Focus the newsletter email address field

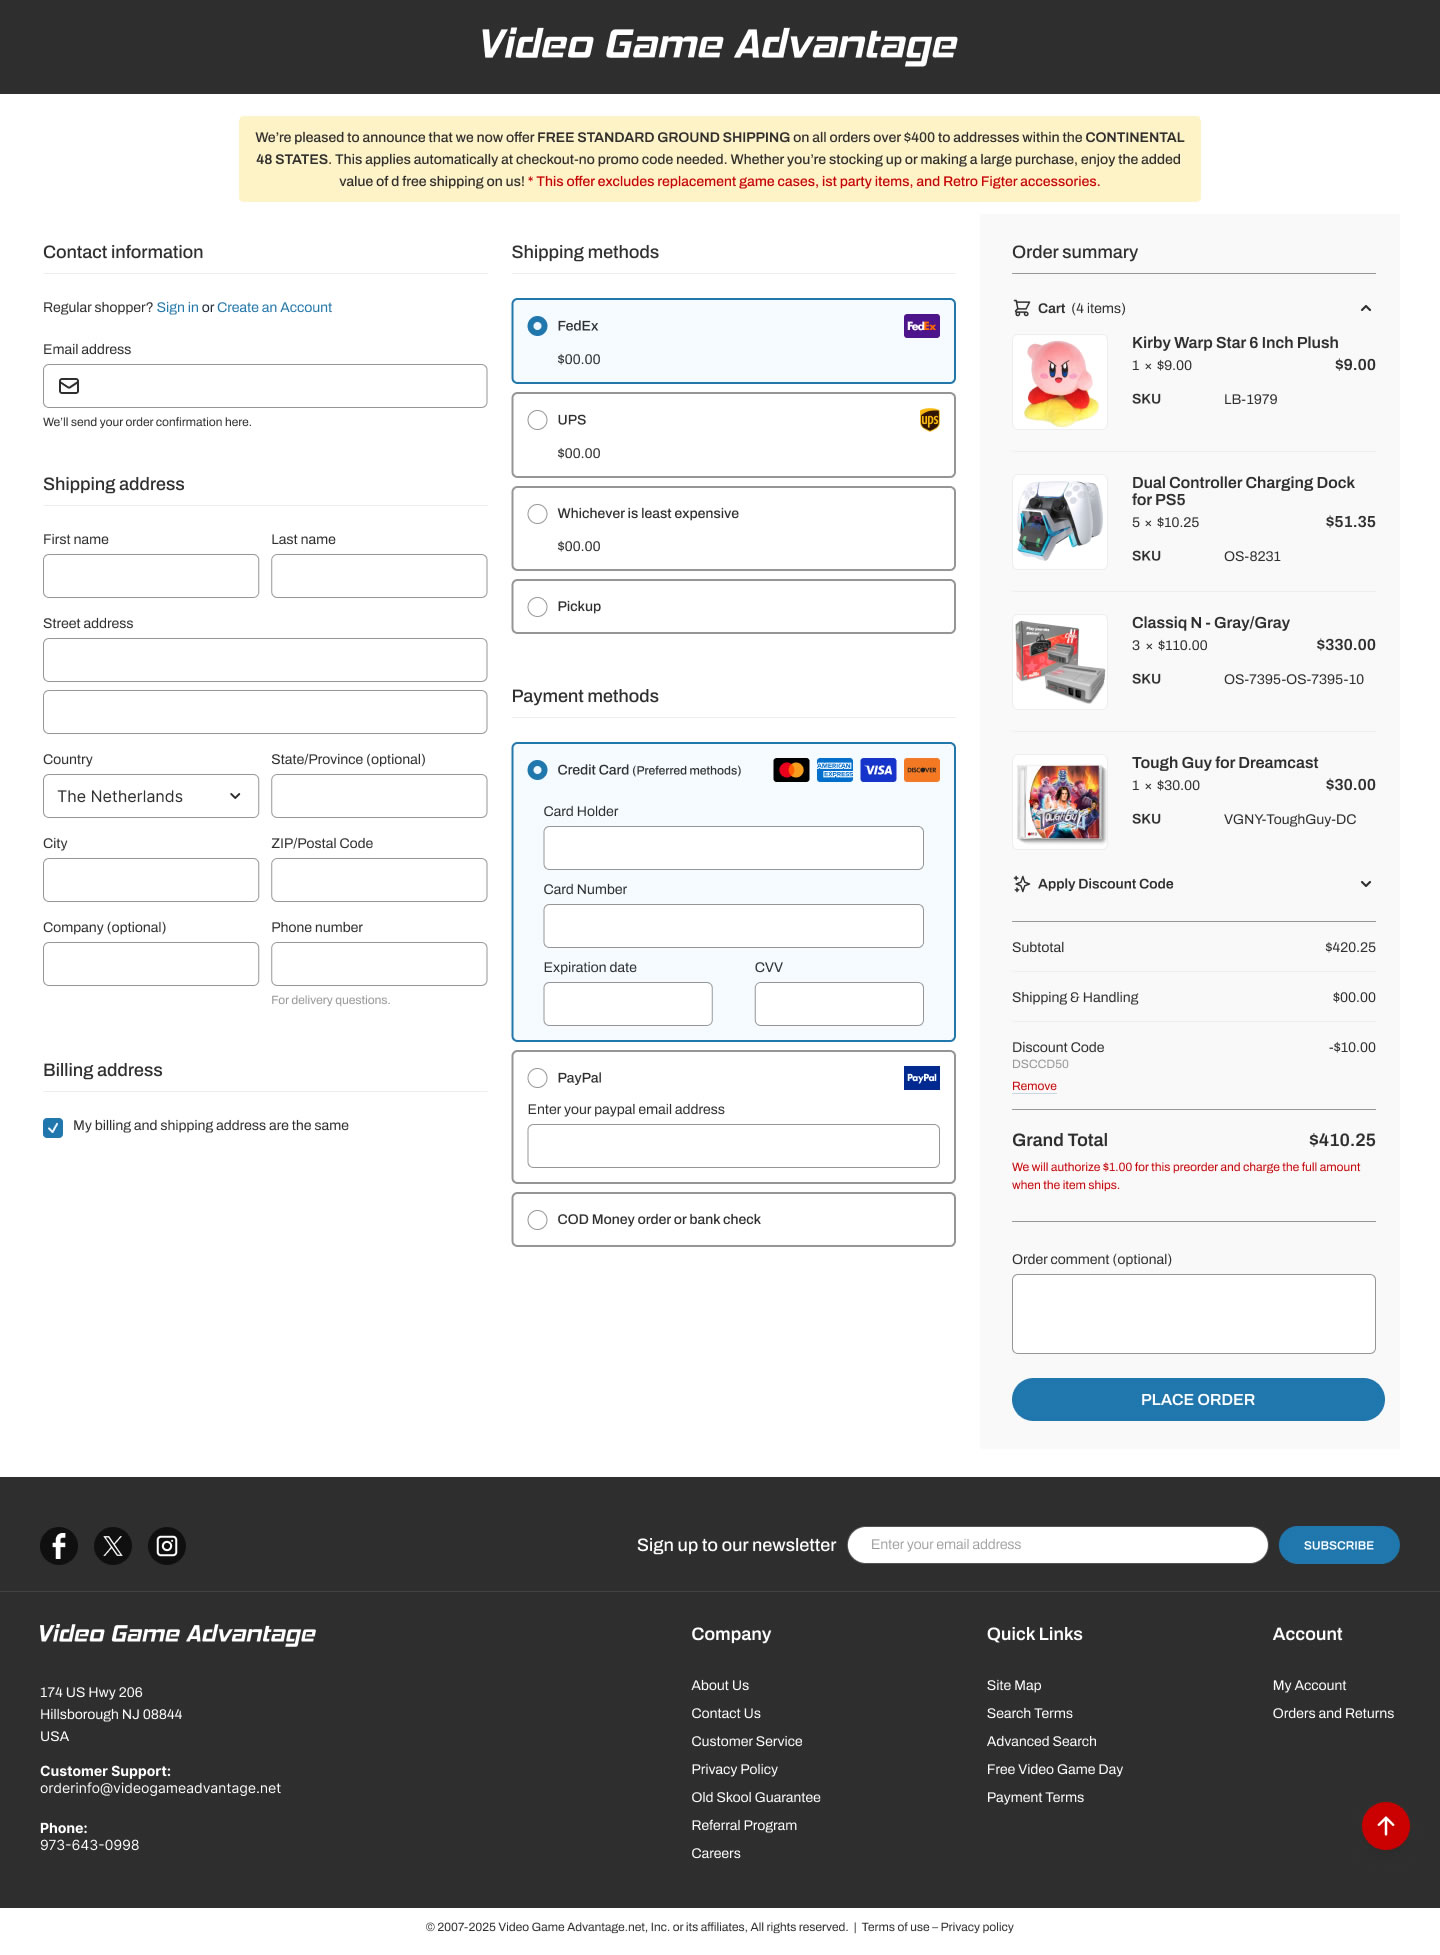pyautogui.click(x=1058, y=1545)
